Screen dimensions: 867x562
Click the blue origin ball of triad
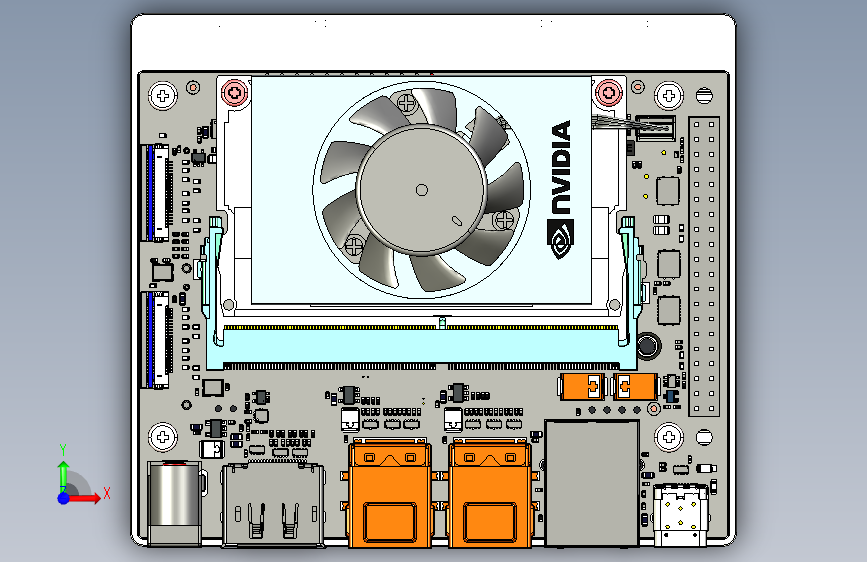click(64, 498)
